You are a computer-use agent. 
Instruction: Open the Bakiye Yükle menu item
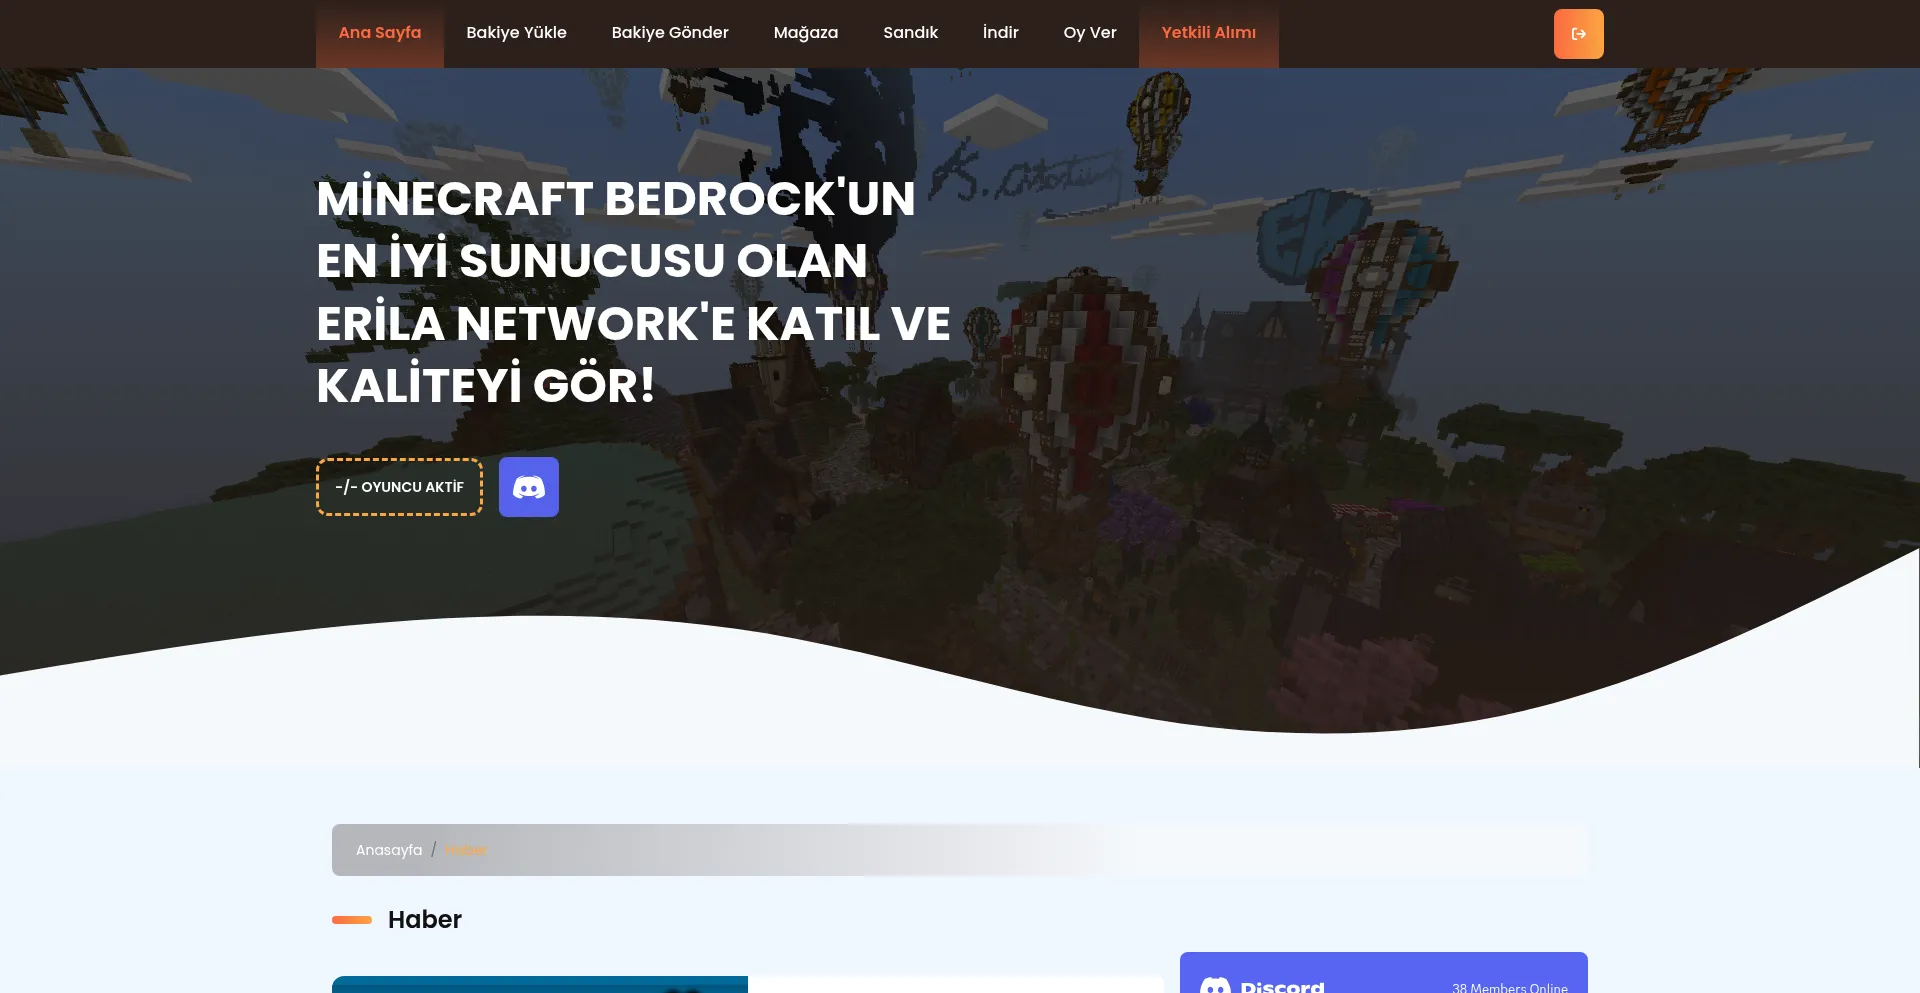click(516, 33)
